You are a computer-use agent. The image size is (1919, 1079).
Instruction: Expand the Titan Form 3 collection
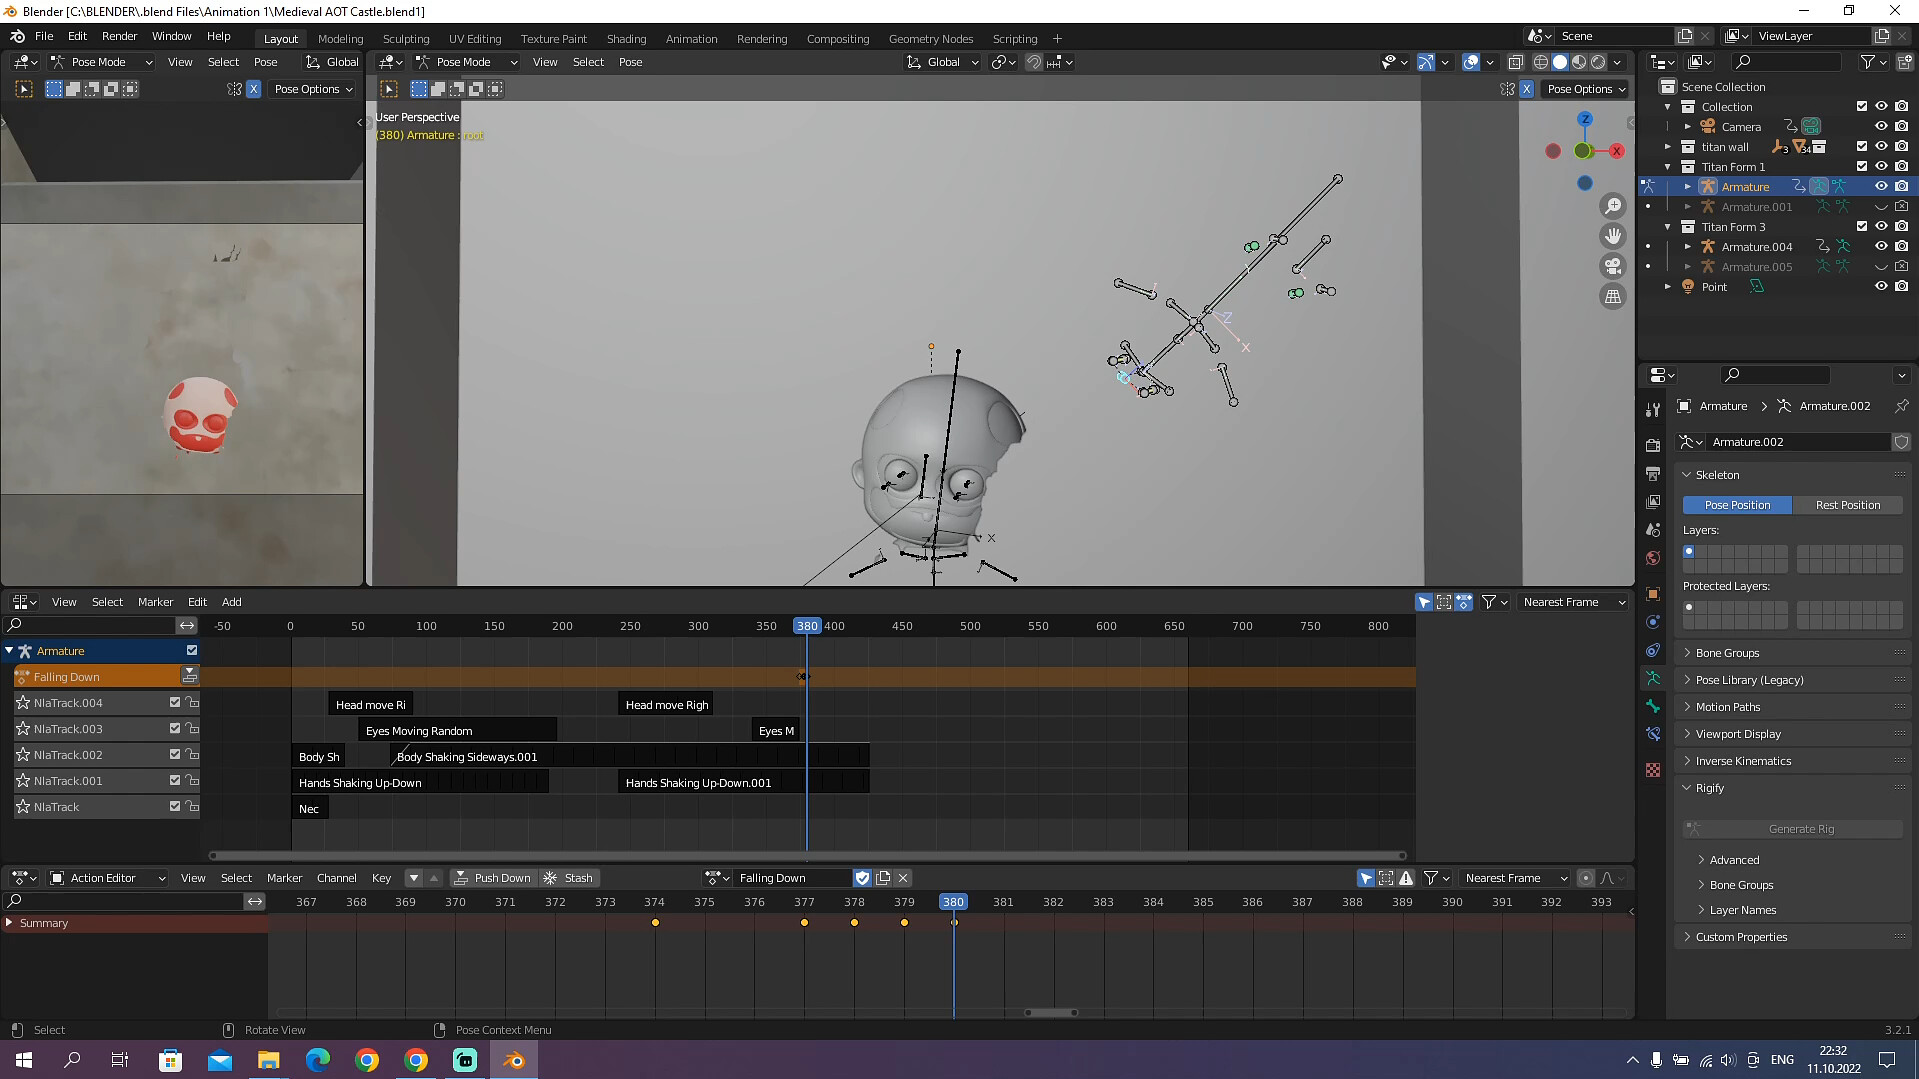click(x=1668, y=226)
